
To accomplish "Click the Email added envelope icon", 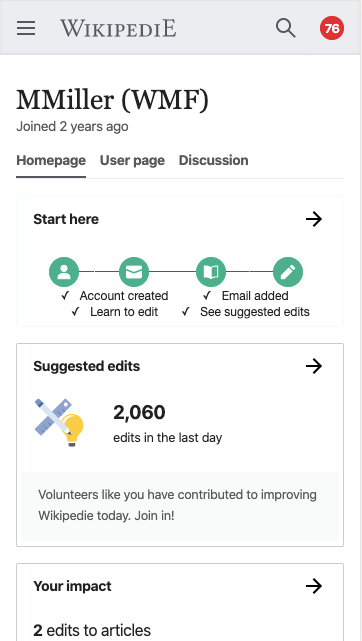I will coord(134,272).
